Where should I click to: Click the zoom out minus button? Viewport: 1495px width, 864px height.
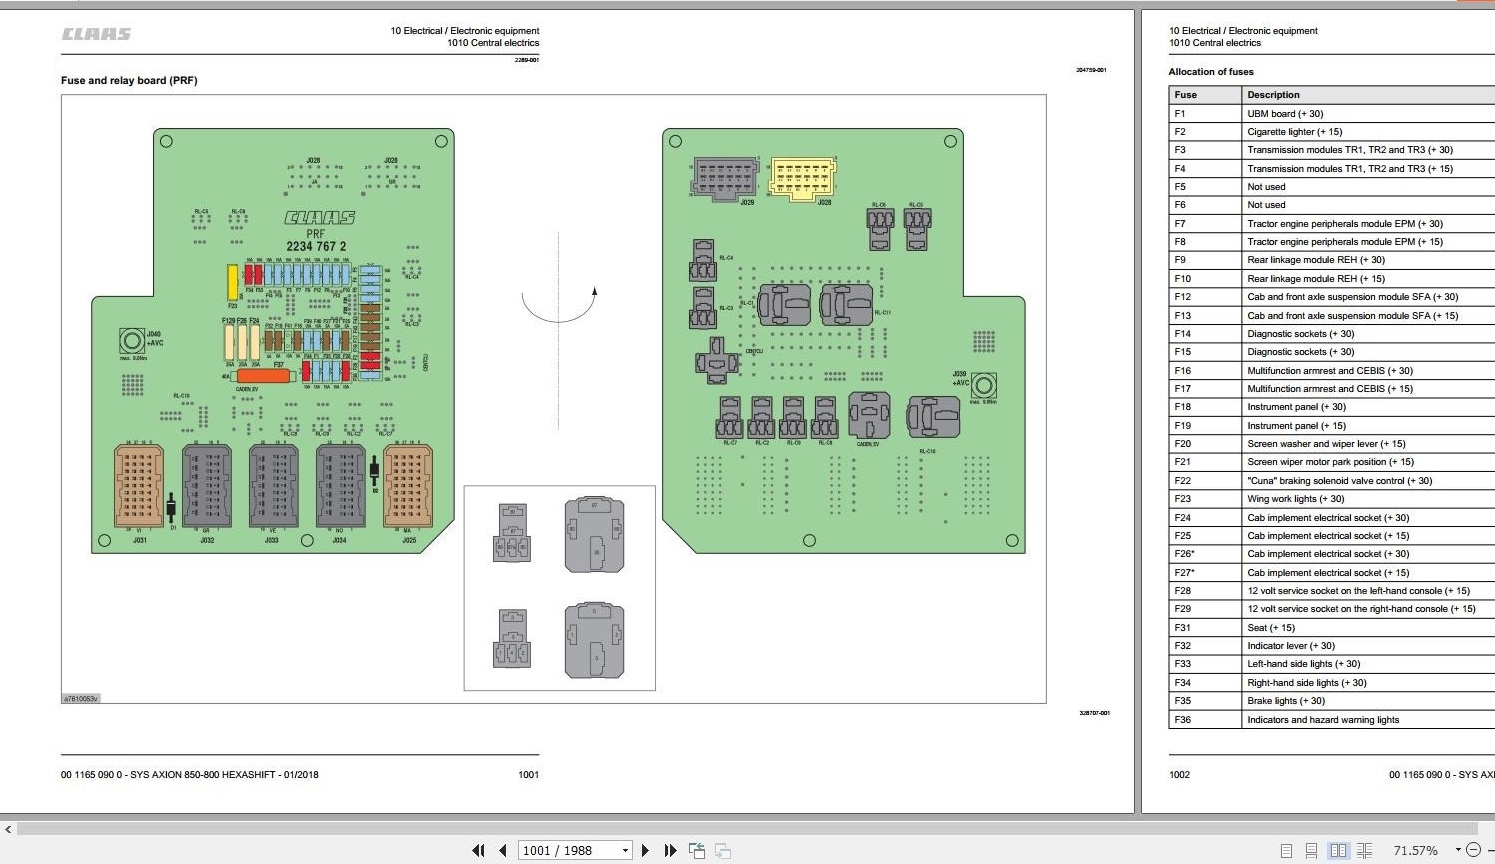[1473, 850]
